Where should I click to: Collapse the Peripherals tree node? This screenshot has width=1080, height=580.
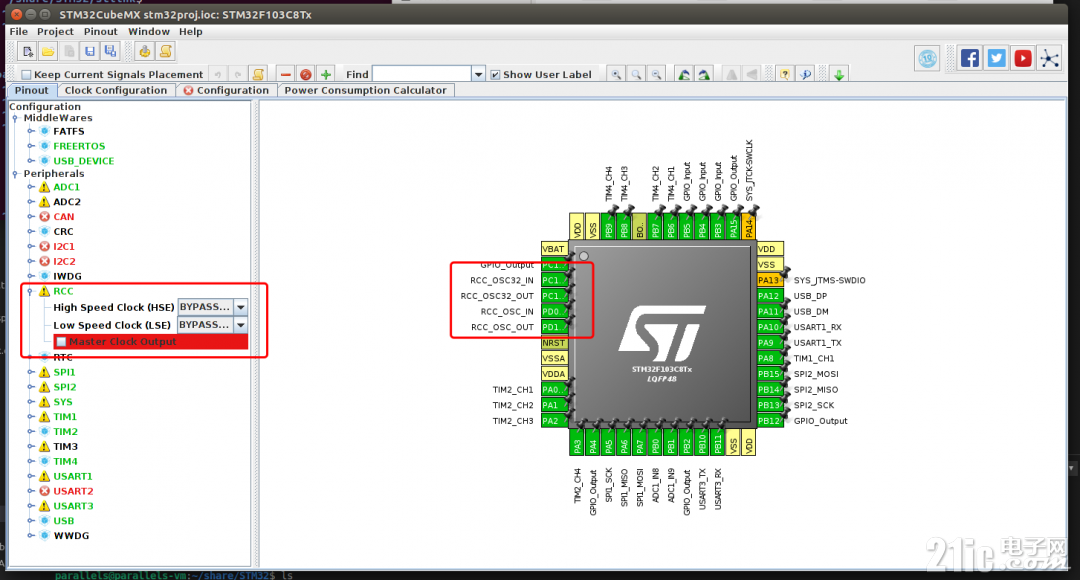tap(15, 174)
